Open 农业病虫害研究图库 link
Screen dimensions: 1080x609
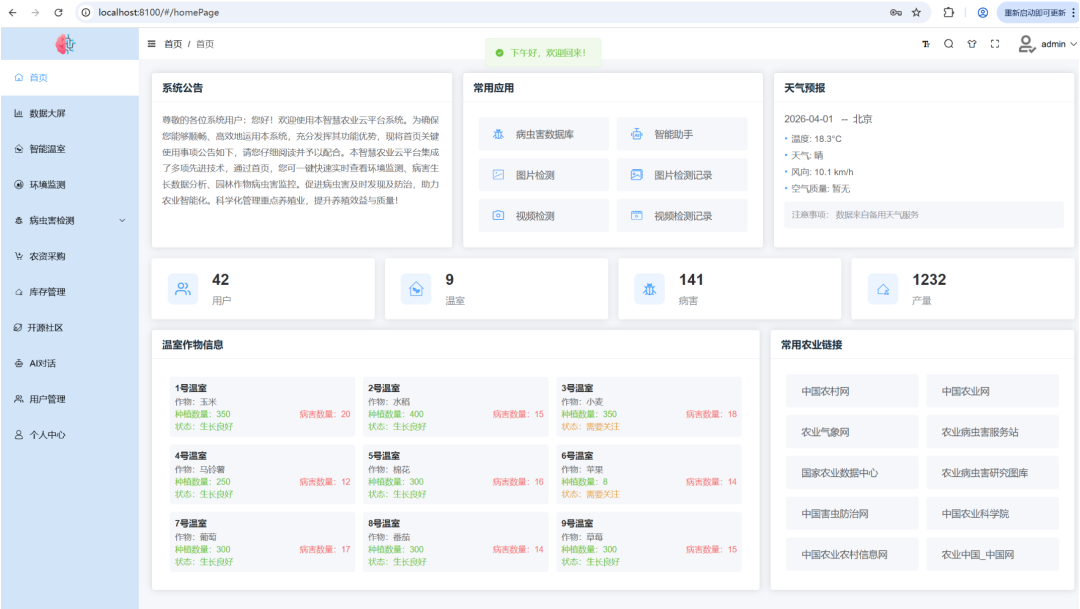coord(993,473)
